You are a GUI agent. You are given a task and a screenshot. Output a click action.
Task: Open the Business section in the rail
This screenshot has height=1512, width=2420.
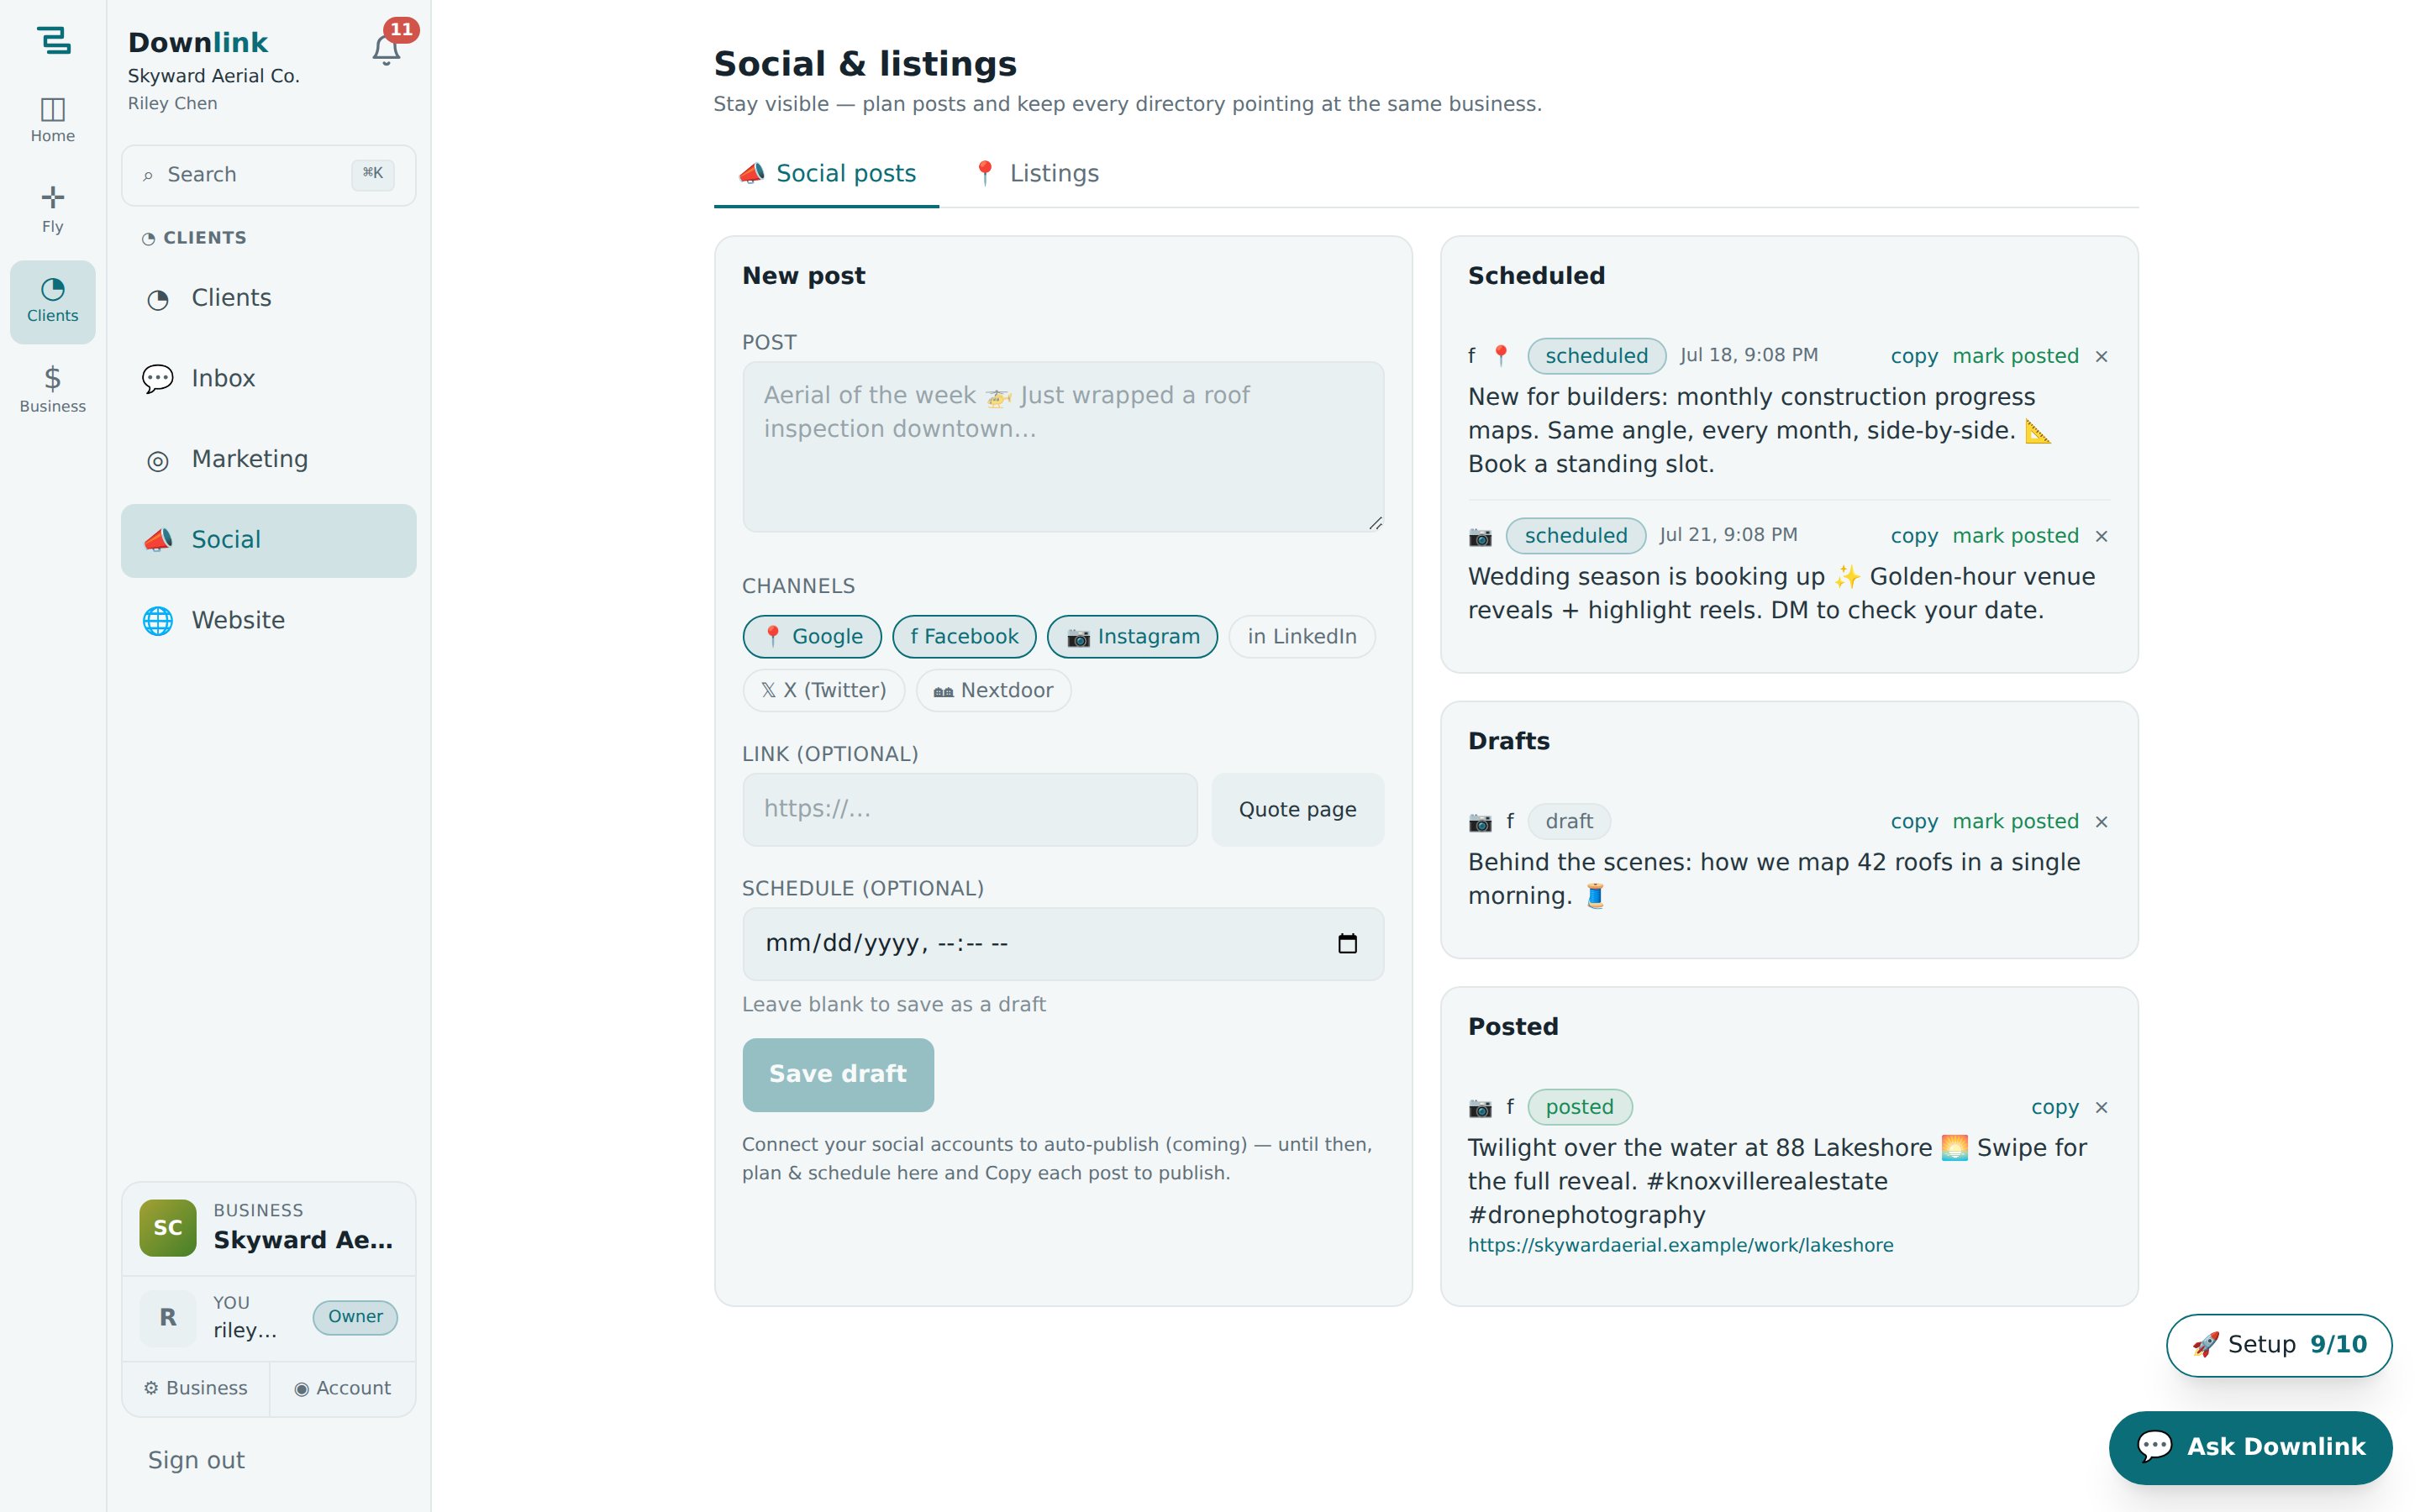pyautogui.click(x=53, y=390)
